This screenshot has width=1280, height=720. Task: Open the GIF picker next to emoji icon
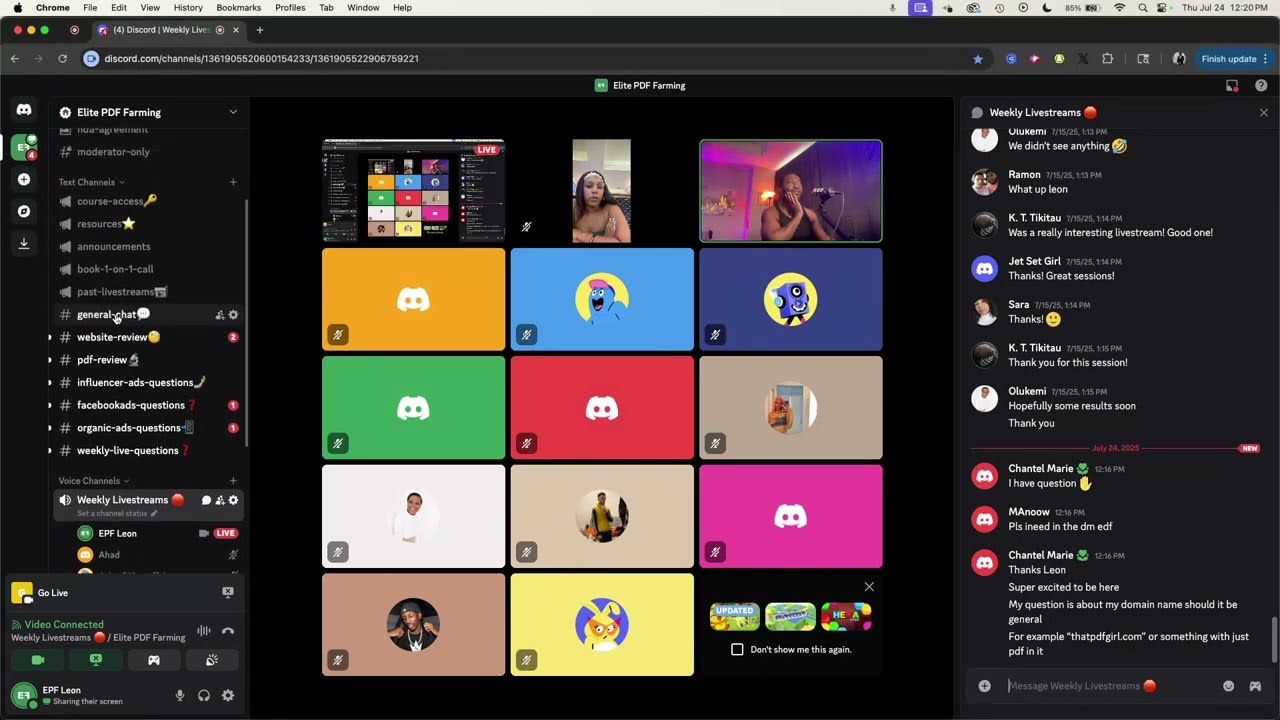pos(1255,685)
